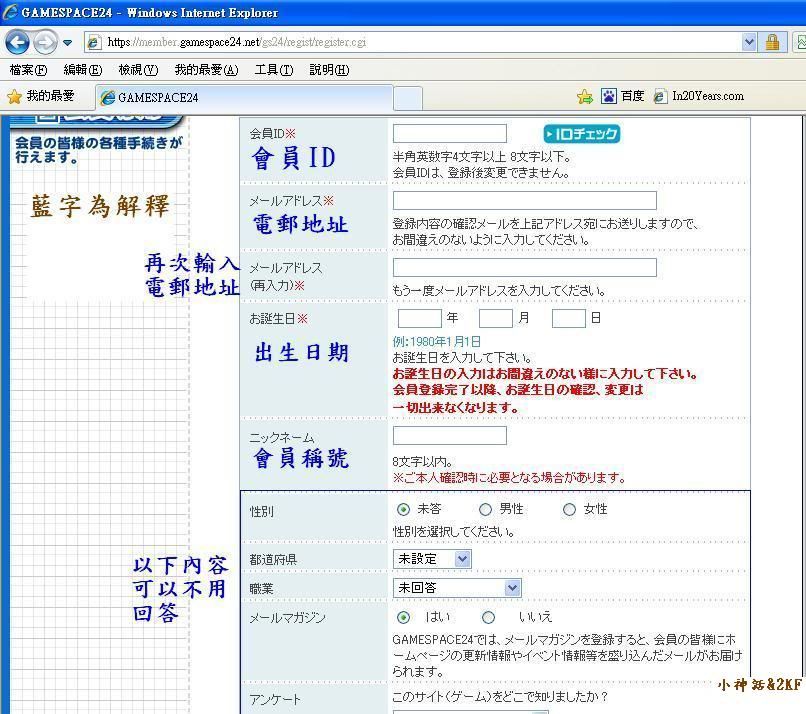This screenshot has width=806, height=714.
Task: Open the address bar URL history dropdown
Action: click(749, 42)
